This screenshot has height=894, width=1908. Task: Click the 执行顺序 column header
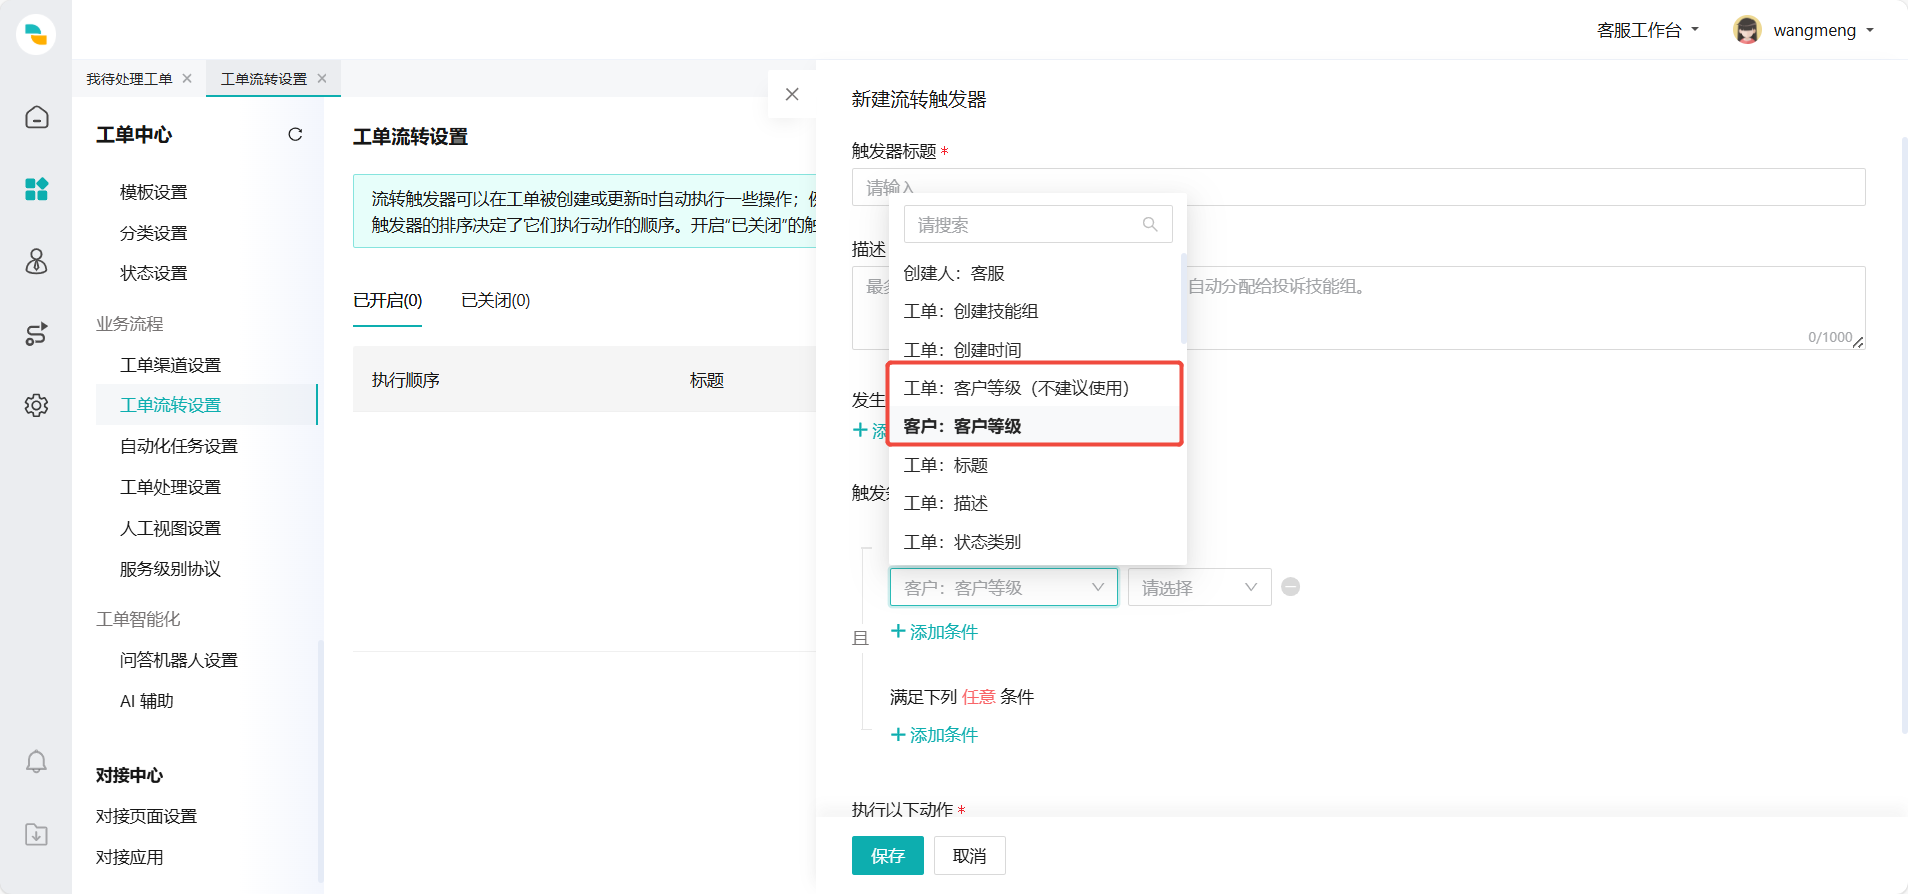point(406,380)
